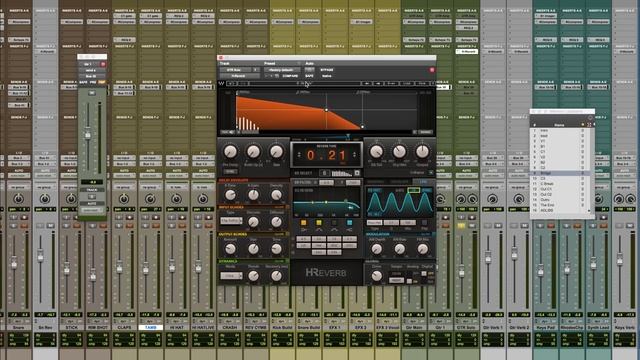The image size is (640, 360).
Task: Click the Load button in Waves toolbar
Action: (x=406, y=83)
